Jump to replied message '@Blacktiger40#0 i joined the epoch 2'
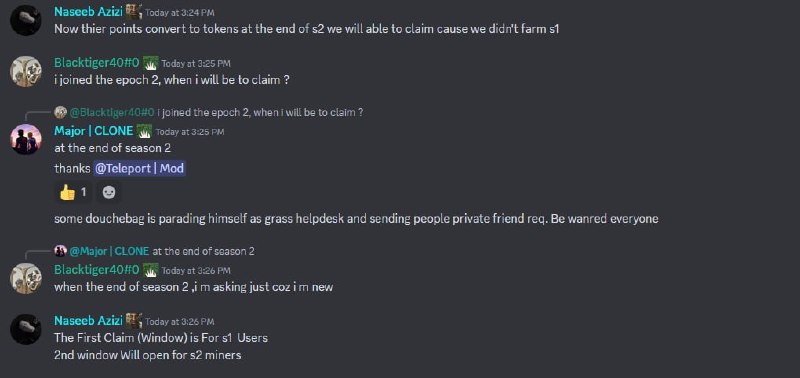This screenshot has width=800, height=378. [215, 112]
